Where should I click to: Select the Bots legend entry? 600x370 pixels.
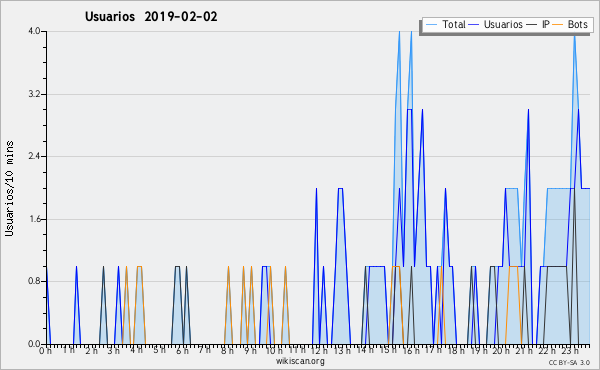(x=570, y=24)
